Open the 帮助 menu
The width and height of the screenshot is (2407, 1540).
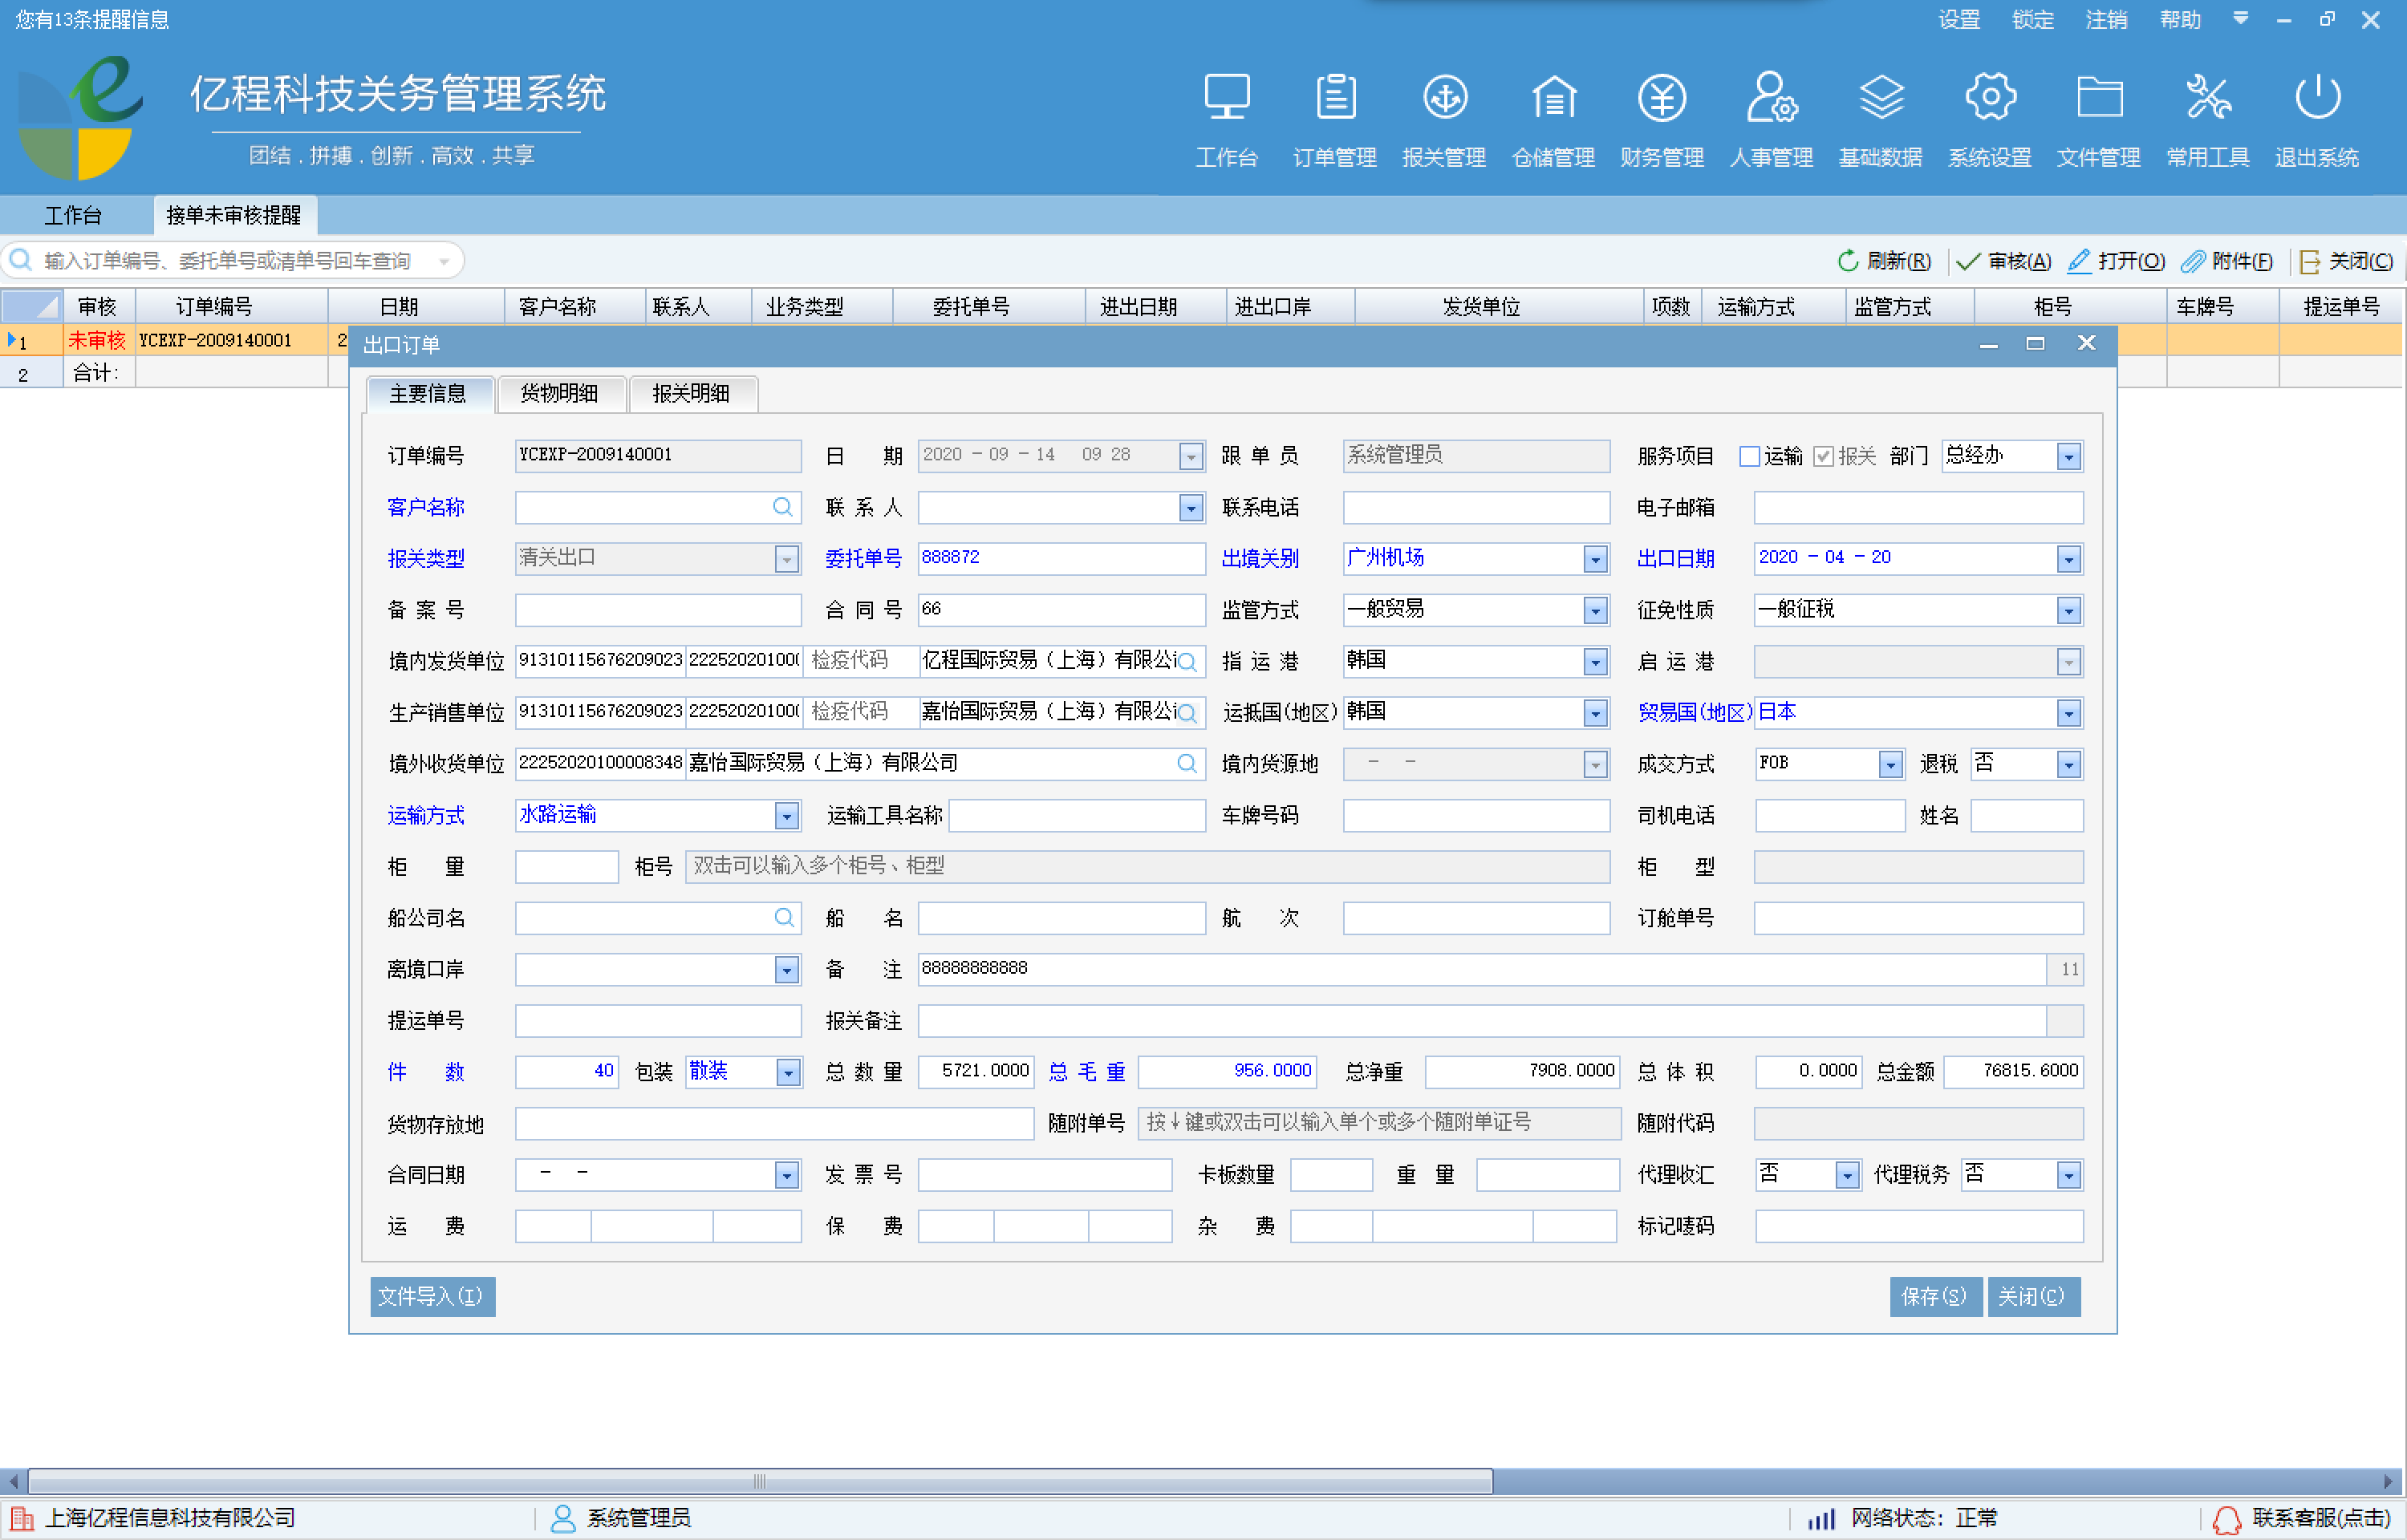[2180, 19]
